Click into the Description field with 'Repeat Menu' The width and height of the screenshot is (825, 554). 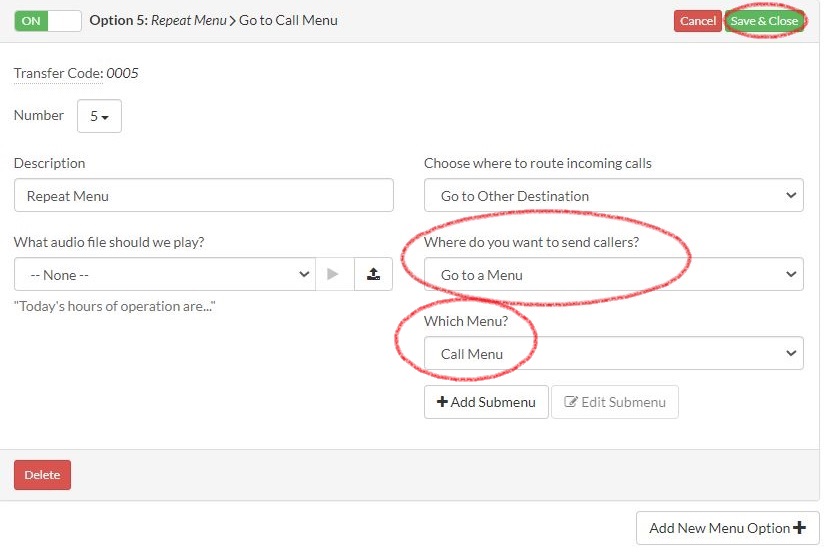[x=204, y=196]
